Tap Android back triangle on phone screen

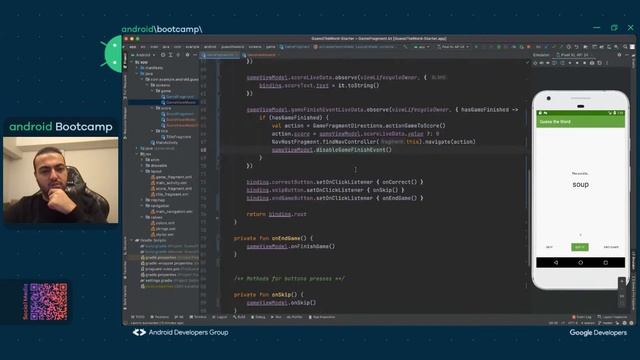click(x=556, y=262)
